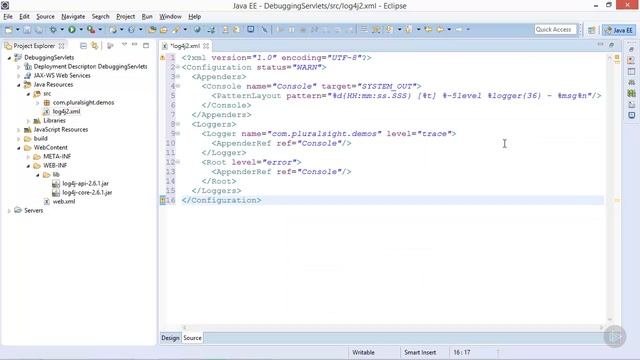This screenshot has width=640, height=360.
Task: Maximize the editor area
Action: pos(611,45)
